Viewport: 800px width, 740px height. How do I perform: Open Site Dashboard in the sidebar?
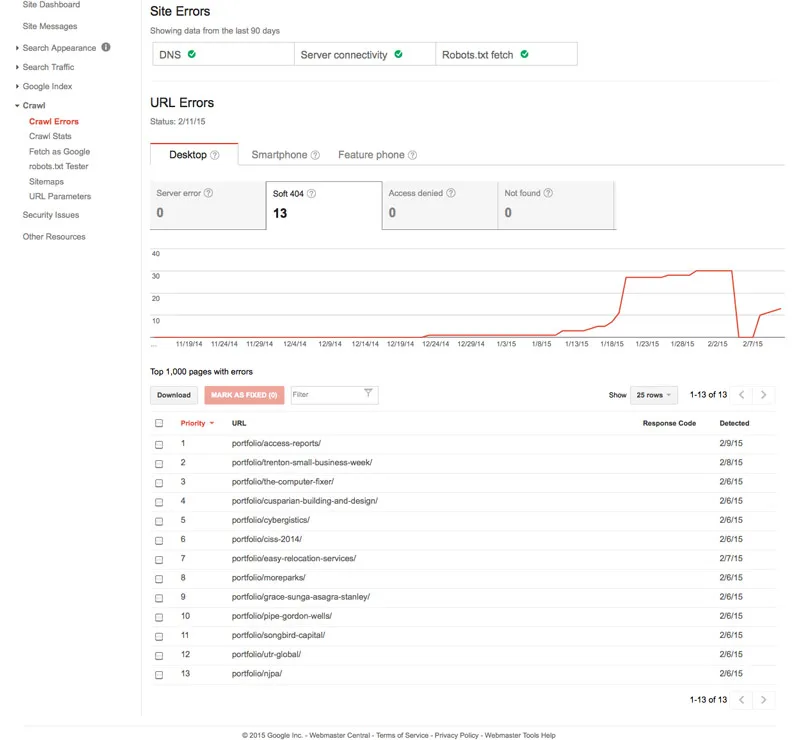click(x=51, y=5)
